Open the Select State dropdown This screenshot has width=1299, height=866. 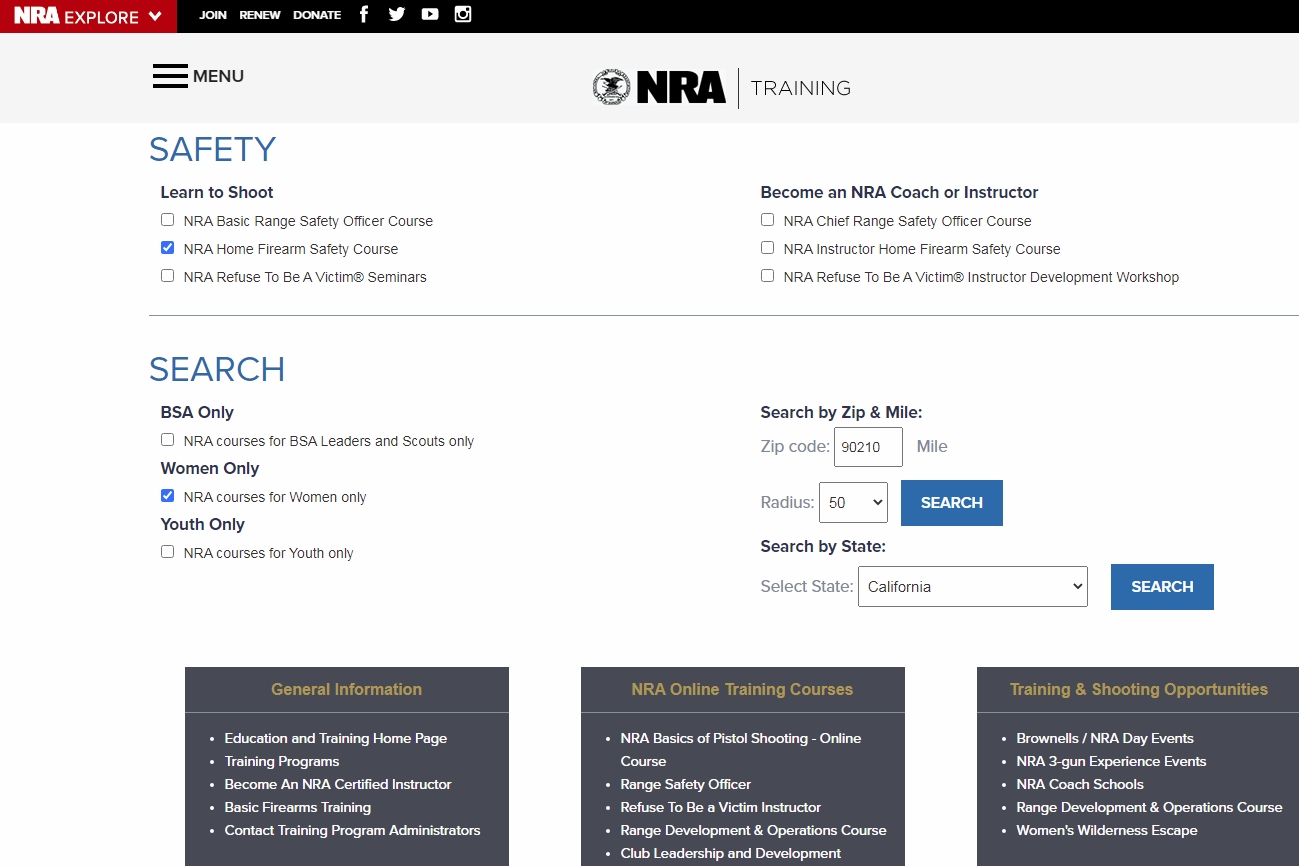[x=972, y=587]
